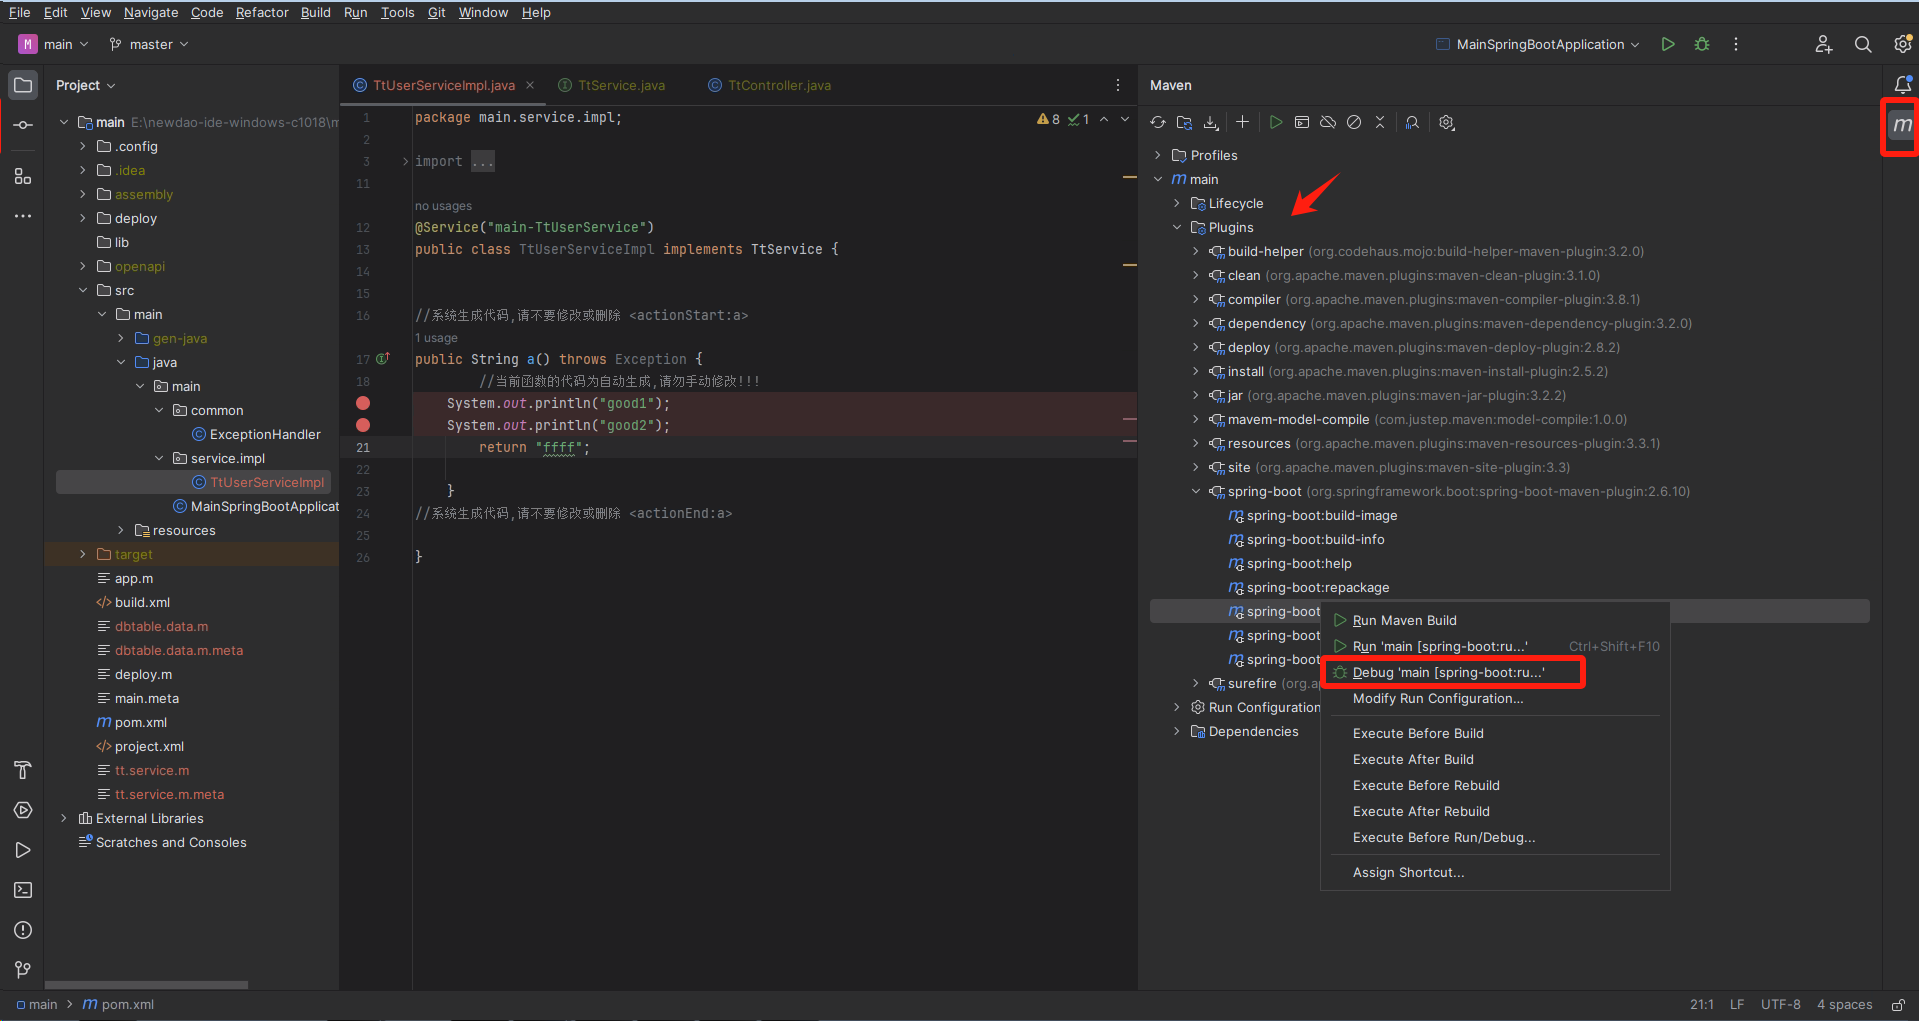
Task: Open main project dropdown
Action: [54, 44]
